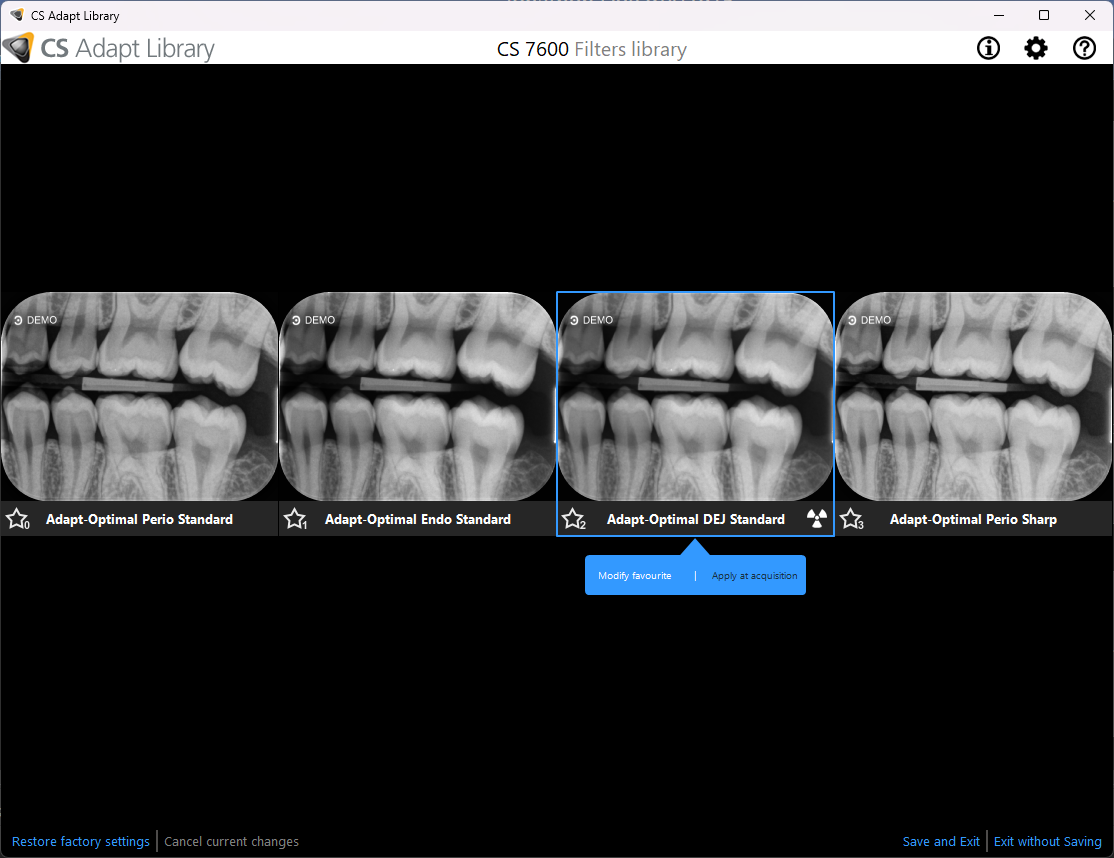Viewport: 1114px width, 858px height.
Task: Click the radiation icon on DEJ Standard
Action: pos(817,519)
